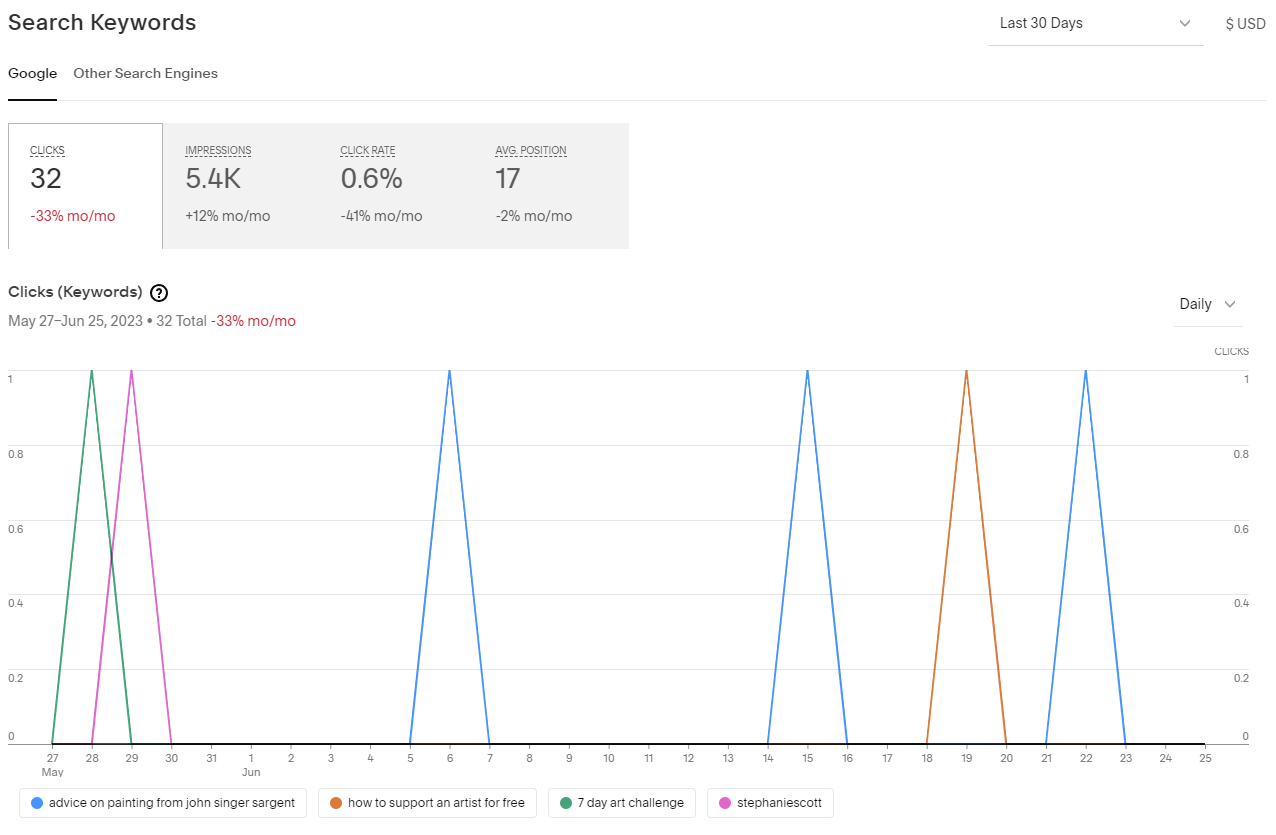
Task: Switch to Other Search Engines tab
Action: point(146,73)
